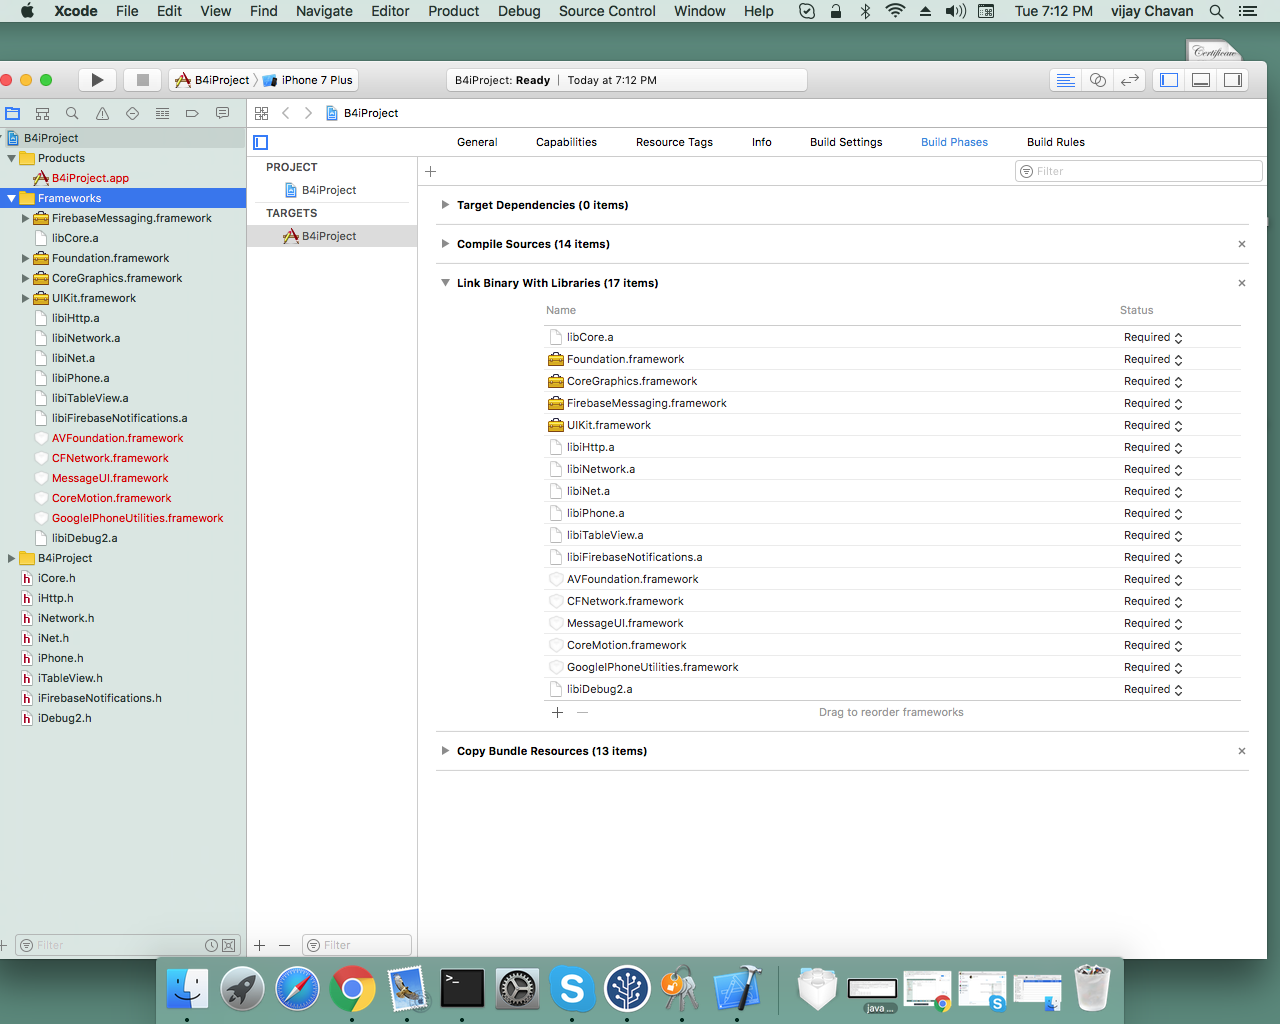The width and height of the screenshot is (1280, 1024).
Task: Change libCore.a Required status
Action: click(x=1153, y=337)
